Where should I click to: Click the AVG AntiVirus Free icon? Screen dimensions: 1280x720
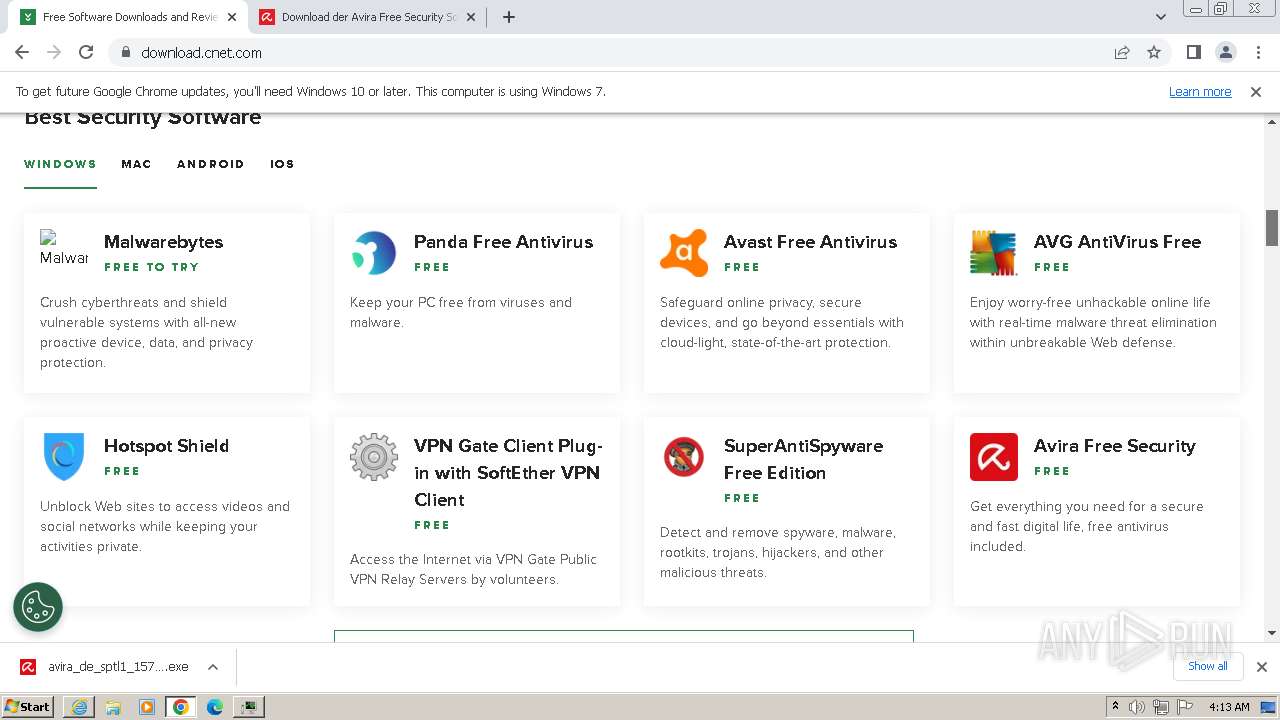pyautogui.click(x=994, y=253)
